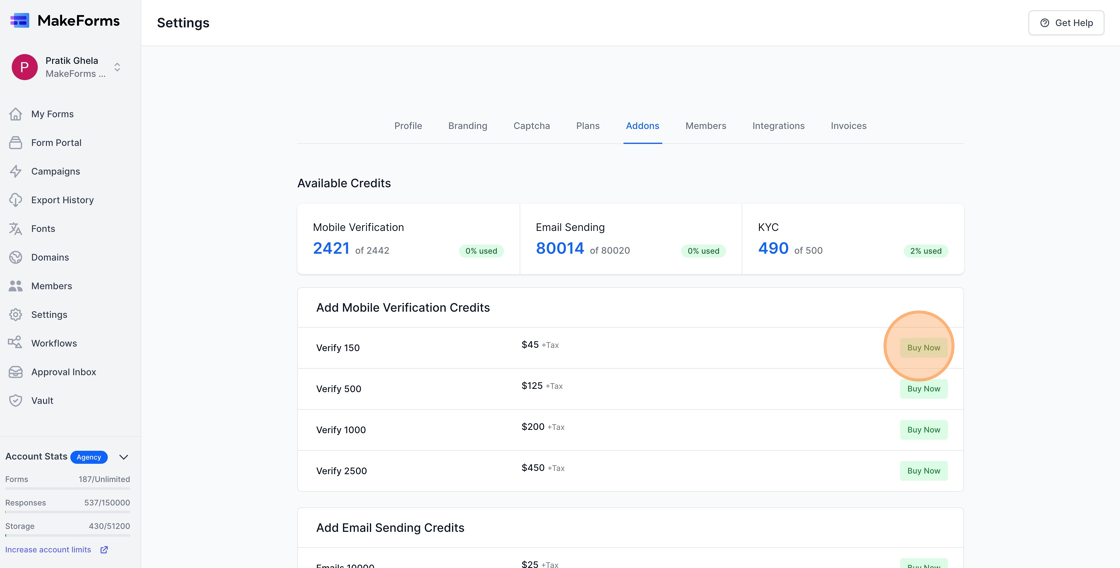This screenshot has height=568, width=1120.
Task: Click the Fonts translate icon in sidebar
Action: (x=16, y=229)
